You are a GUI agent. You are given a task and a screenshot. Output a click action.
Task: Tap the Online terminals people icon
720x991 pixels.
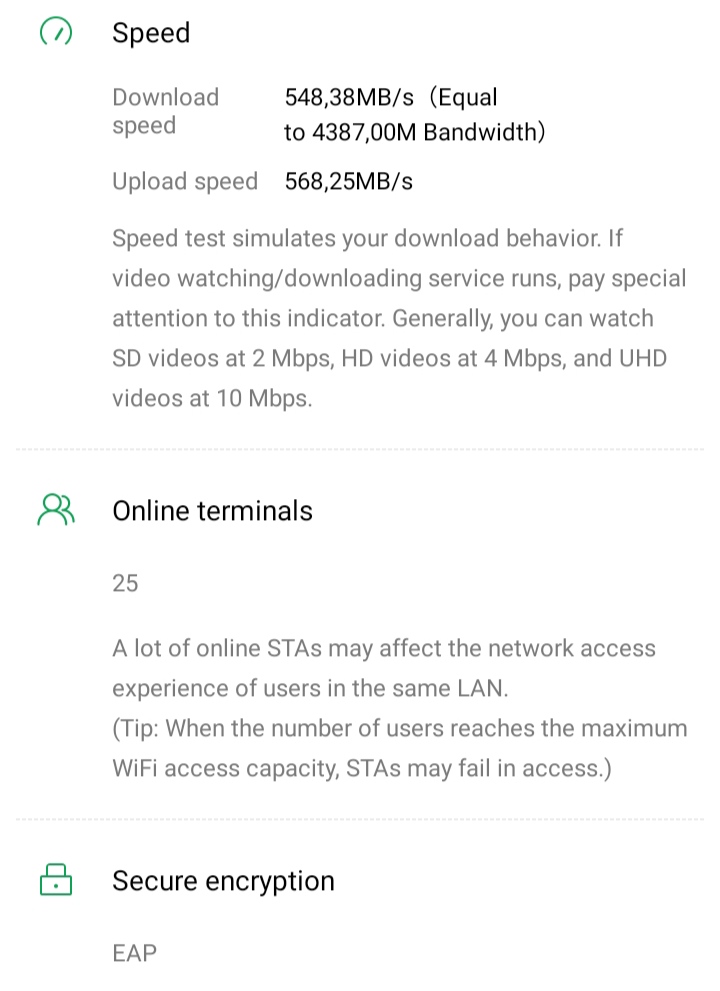coord(56,510)
